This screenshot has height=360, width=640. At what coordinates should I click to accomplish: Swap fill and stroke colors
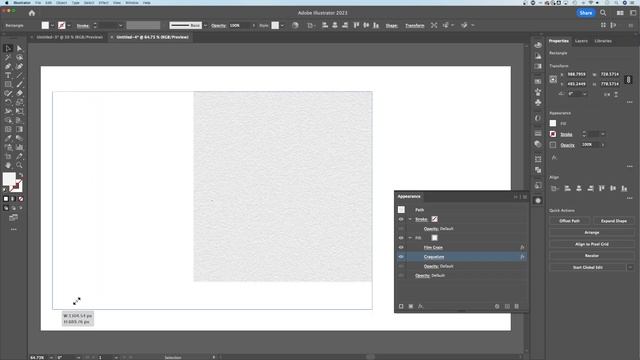pos(21,175)
